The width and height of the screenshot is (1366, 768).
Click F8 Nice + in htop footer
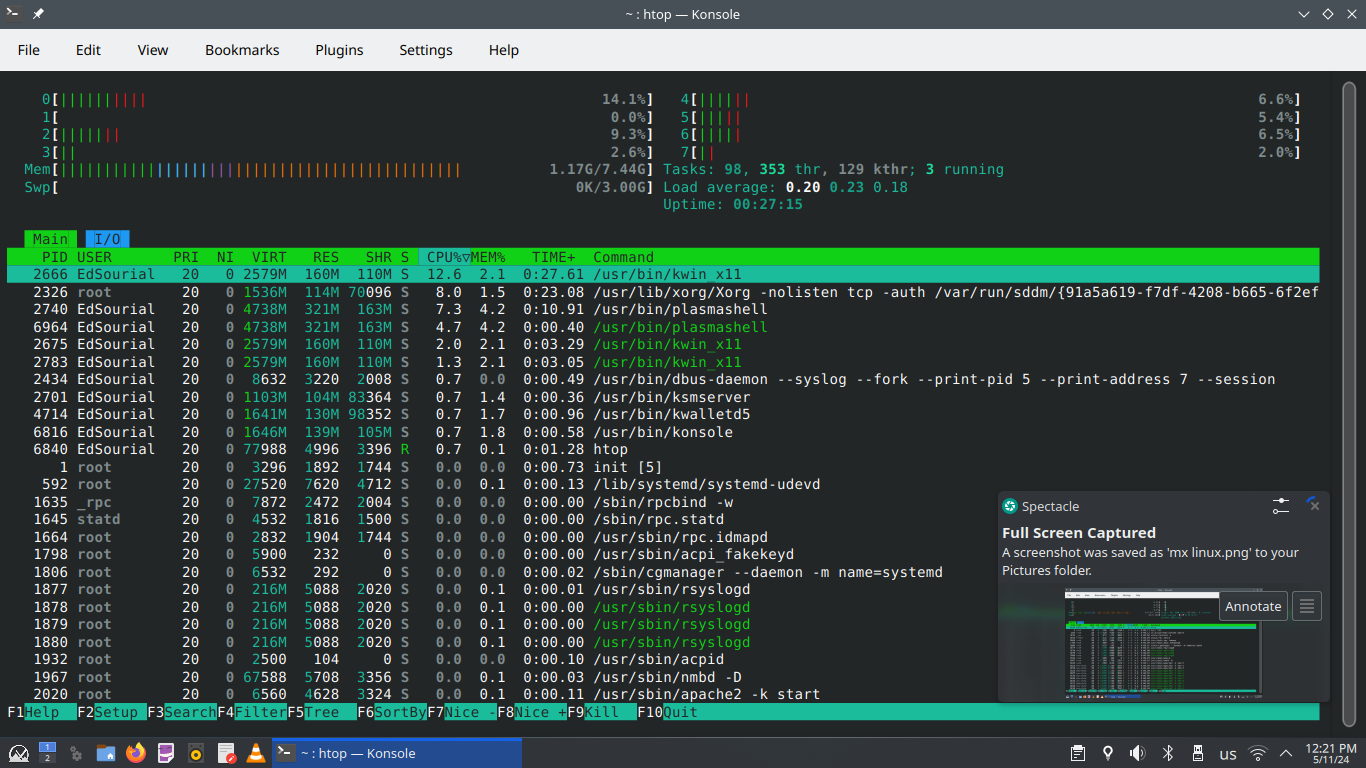pos(532,712)
